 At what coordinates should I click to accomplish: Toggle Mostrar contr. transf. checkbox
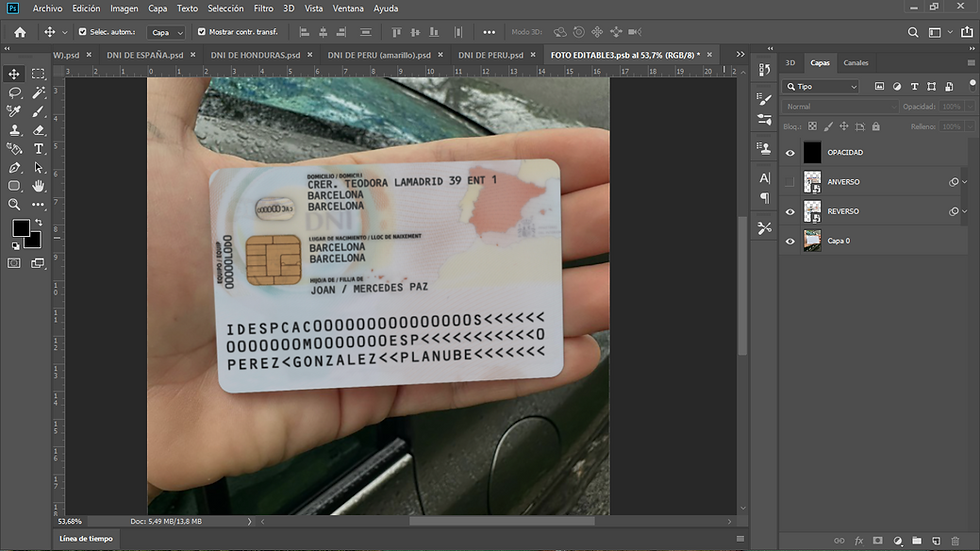click(201, 31)
